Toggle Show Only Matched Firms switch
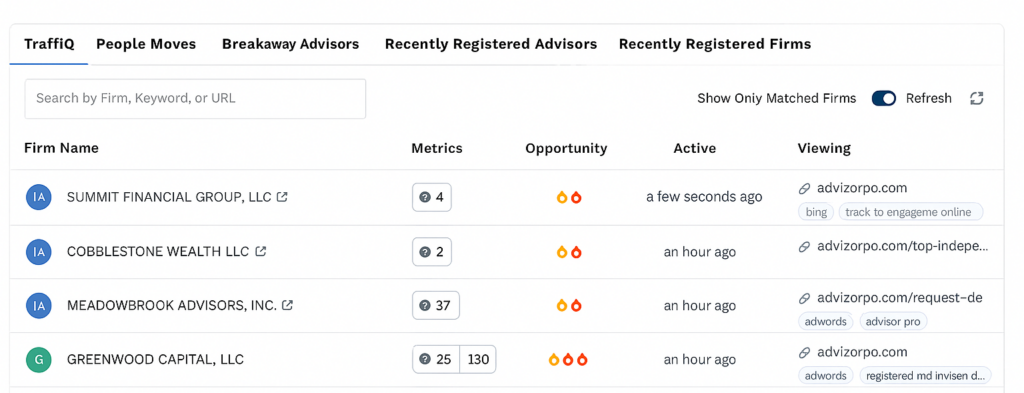This screenshot has height=393, width=1024. click(884, 99)
